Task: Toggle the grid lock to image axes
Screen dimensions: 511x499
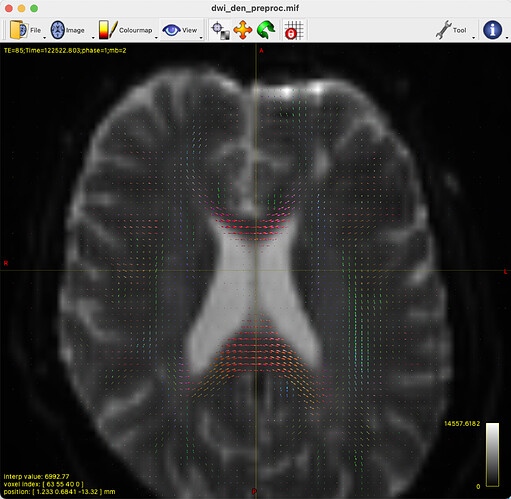Action: click(x=294, y=30)
